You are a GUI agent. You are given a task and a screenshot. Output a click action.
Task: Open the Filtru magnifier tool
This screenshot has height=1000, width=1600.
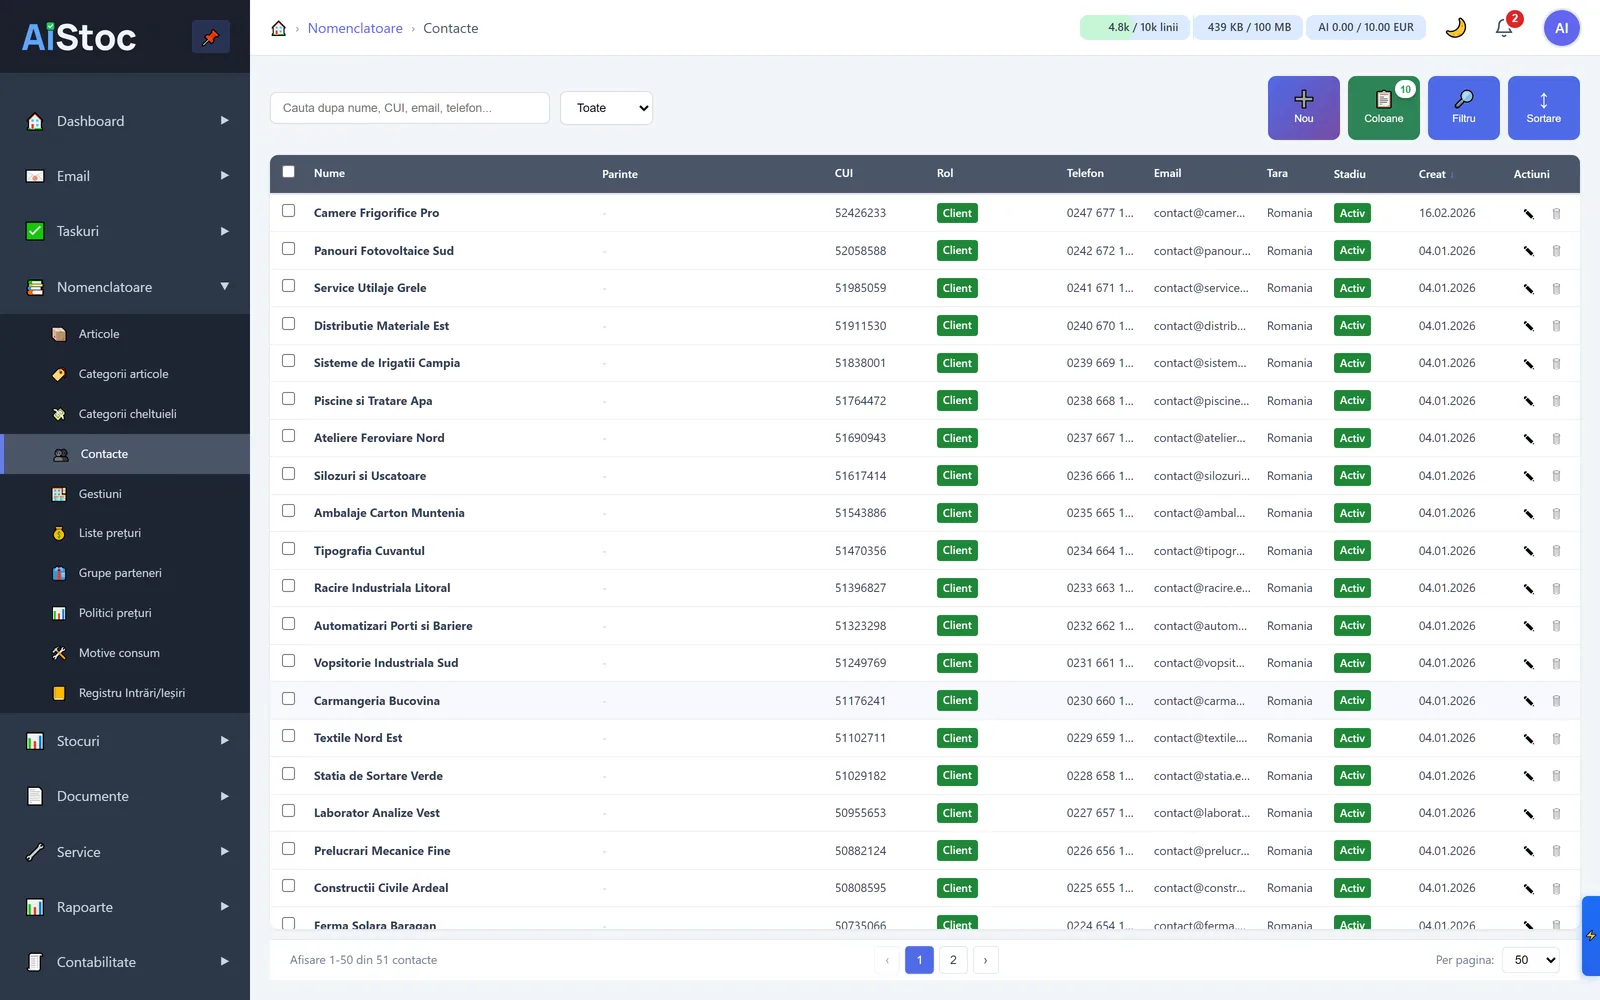click(1464, 108)
